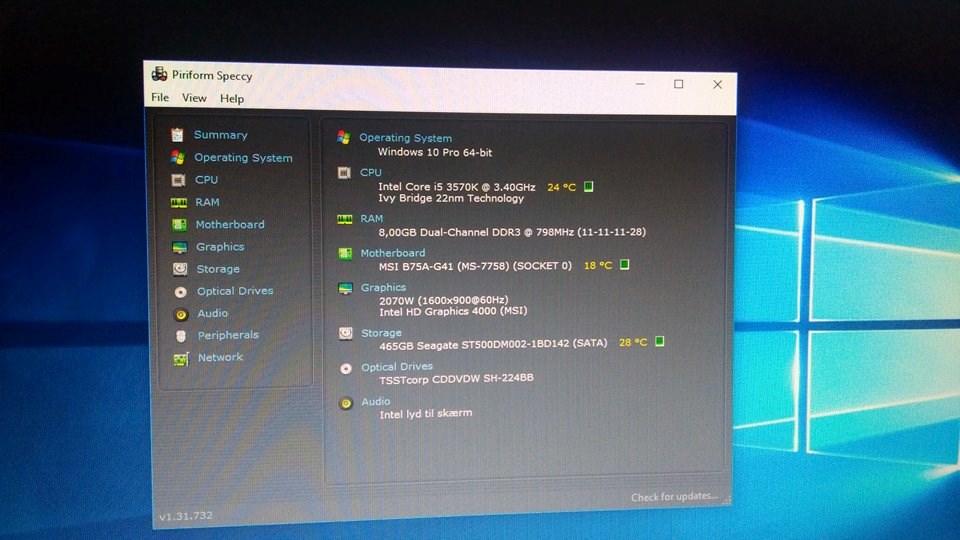Screen dimensions: 960x540
Task: Open Peripherals section label in sidebar
Action: 228,335
